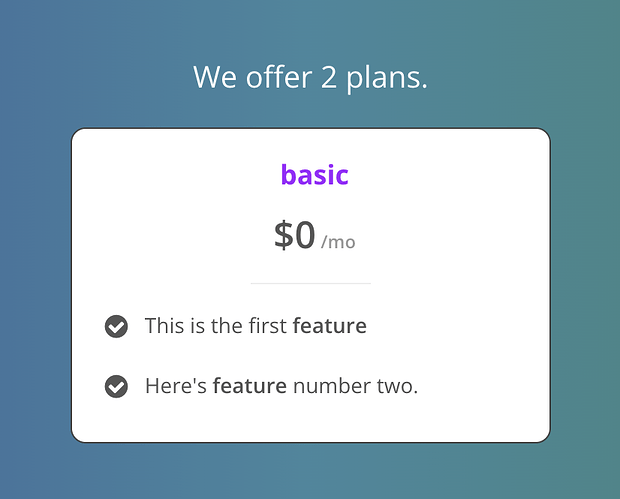Click the thin divider line below price

(x=310, y=284)
